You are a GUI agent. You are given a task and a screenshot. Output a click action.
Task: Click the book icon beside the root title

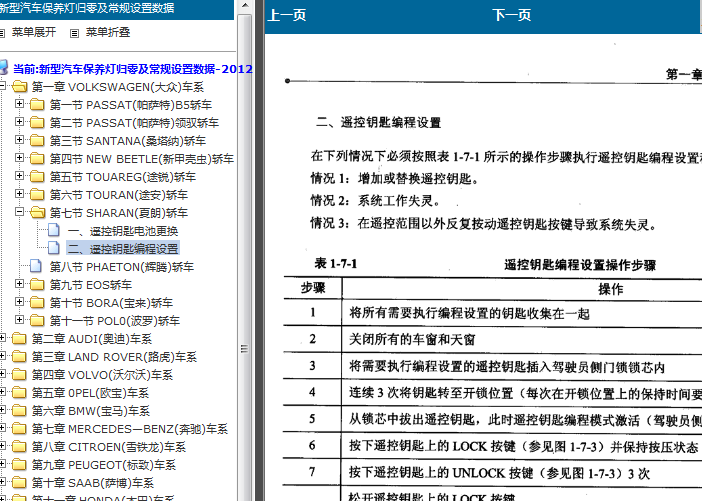coord(3,68)
